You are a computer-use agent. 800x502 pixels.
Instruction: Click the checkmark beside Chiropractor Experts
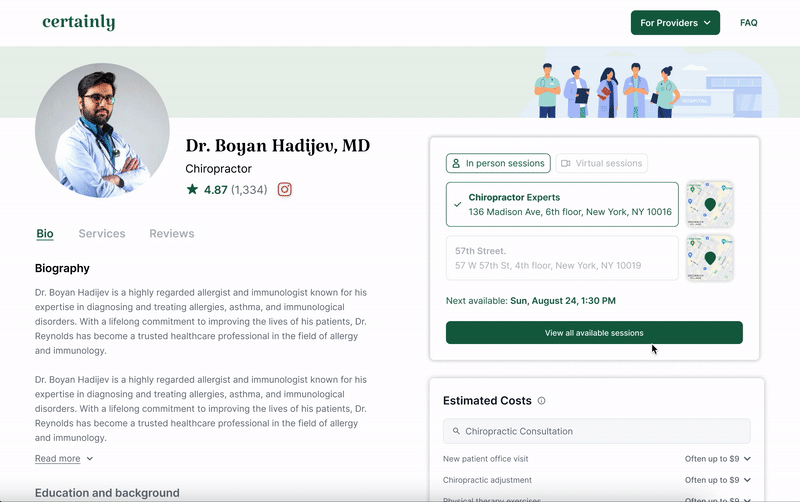click(x=458, y=204)
